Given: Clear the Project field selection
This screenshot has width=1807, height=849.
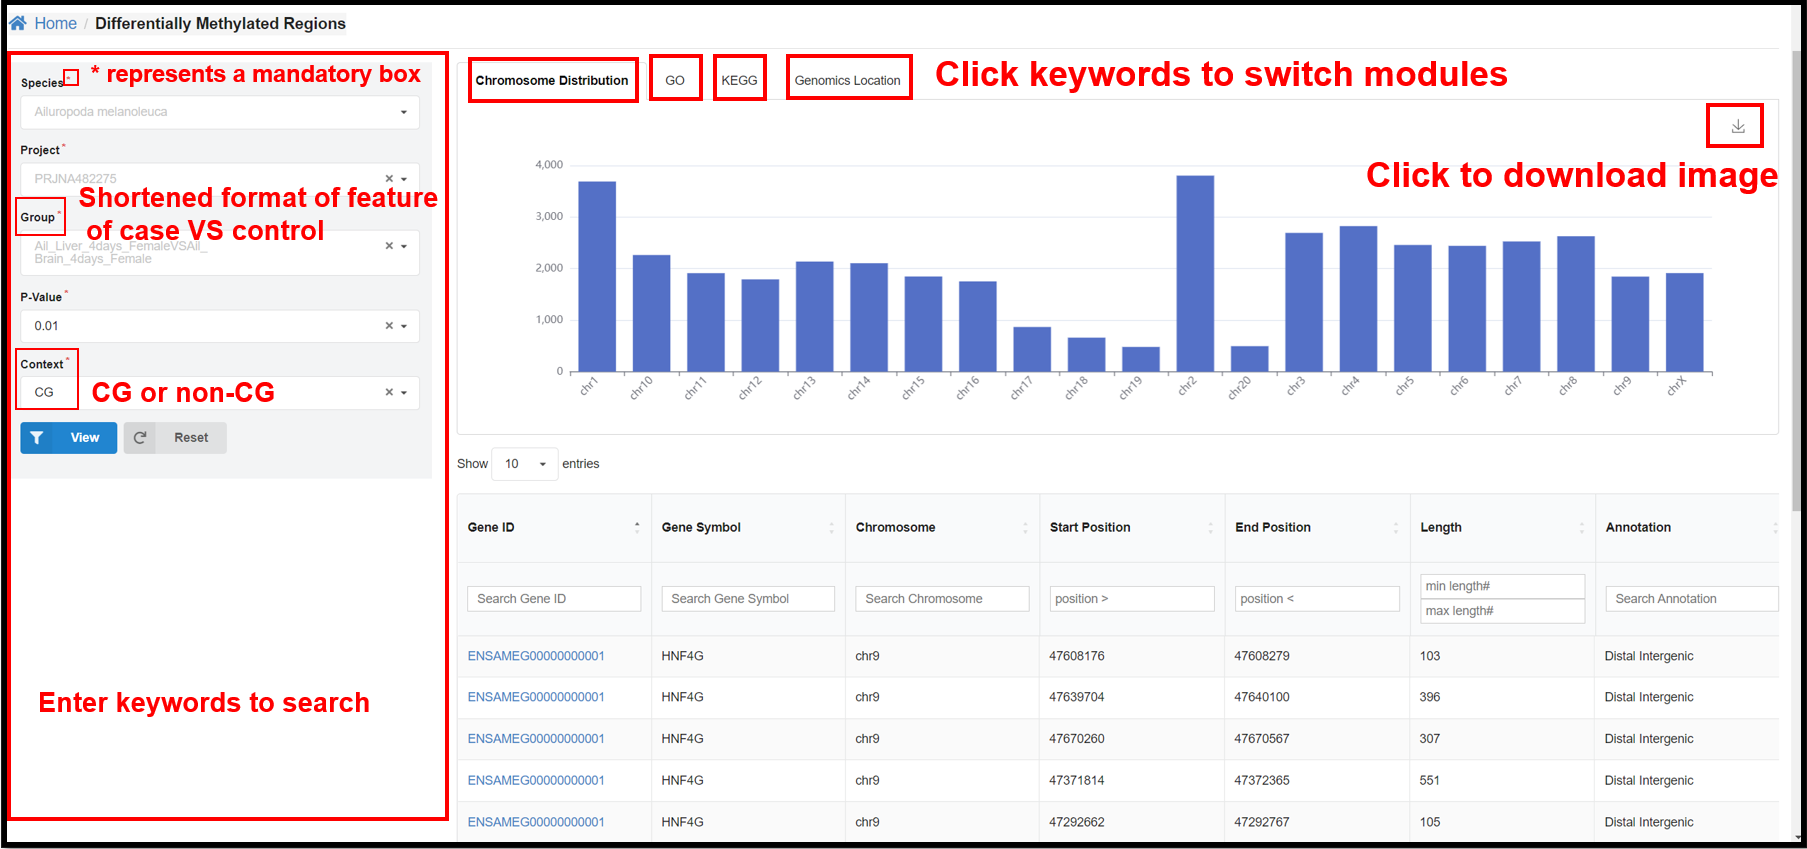Looking at the screenshot, I should click(389, 179).
